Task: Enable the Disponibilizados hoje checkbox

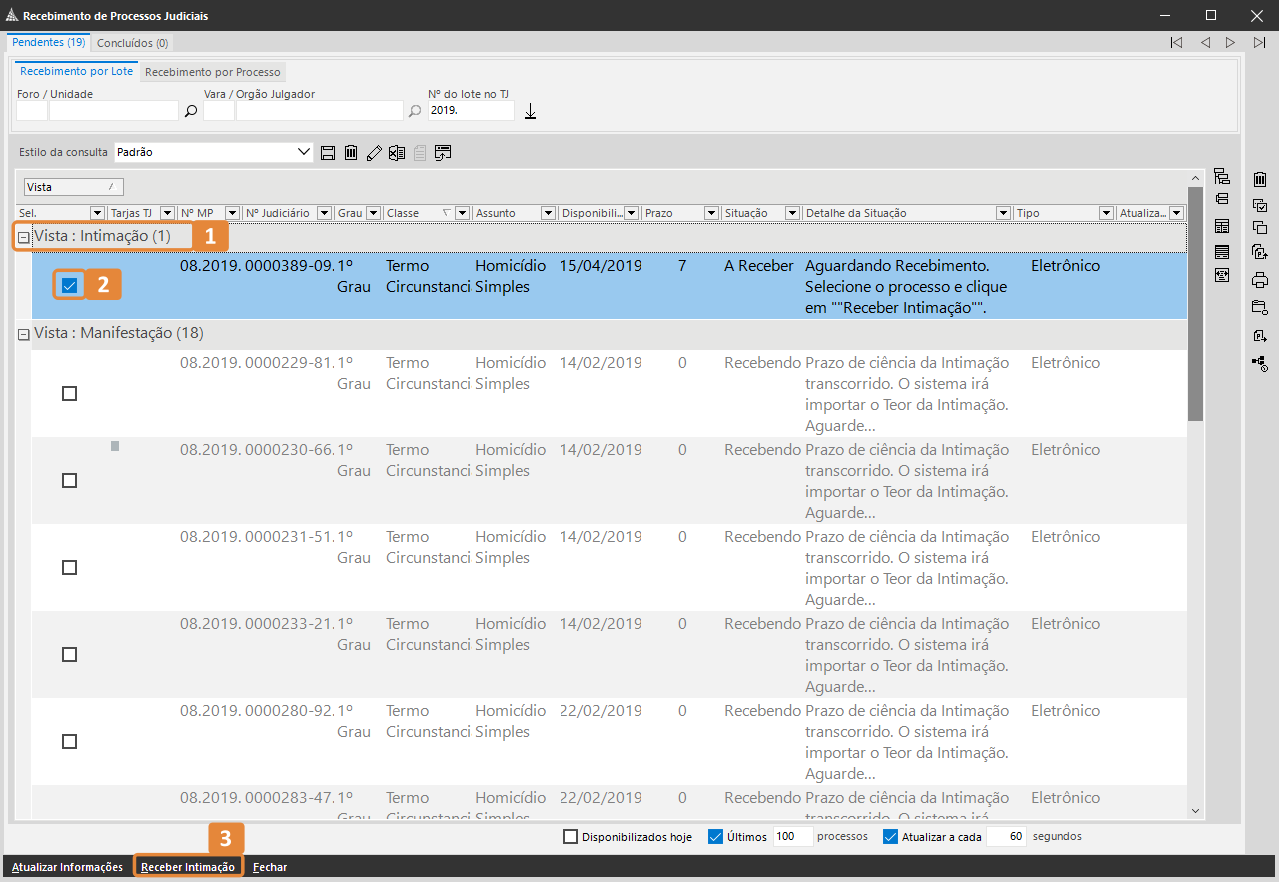Action: (571, 837)
